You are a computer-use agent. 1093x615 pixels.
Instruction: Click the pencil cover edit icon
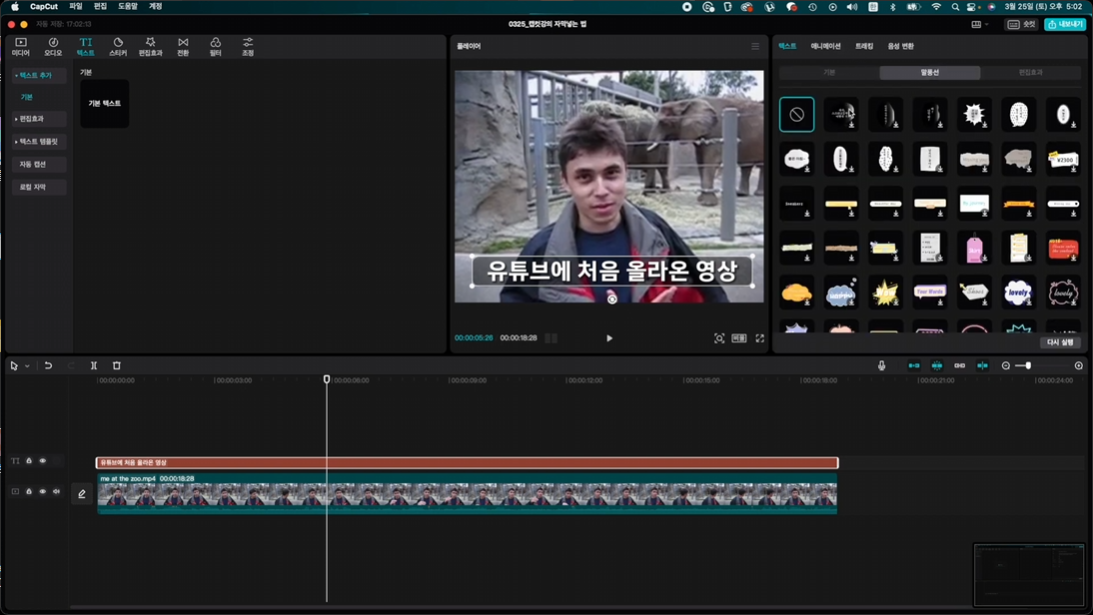(x=82, y=494)
